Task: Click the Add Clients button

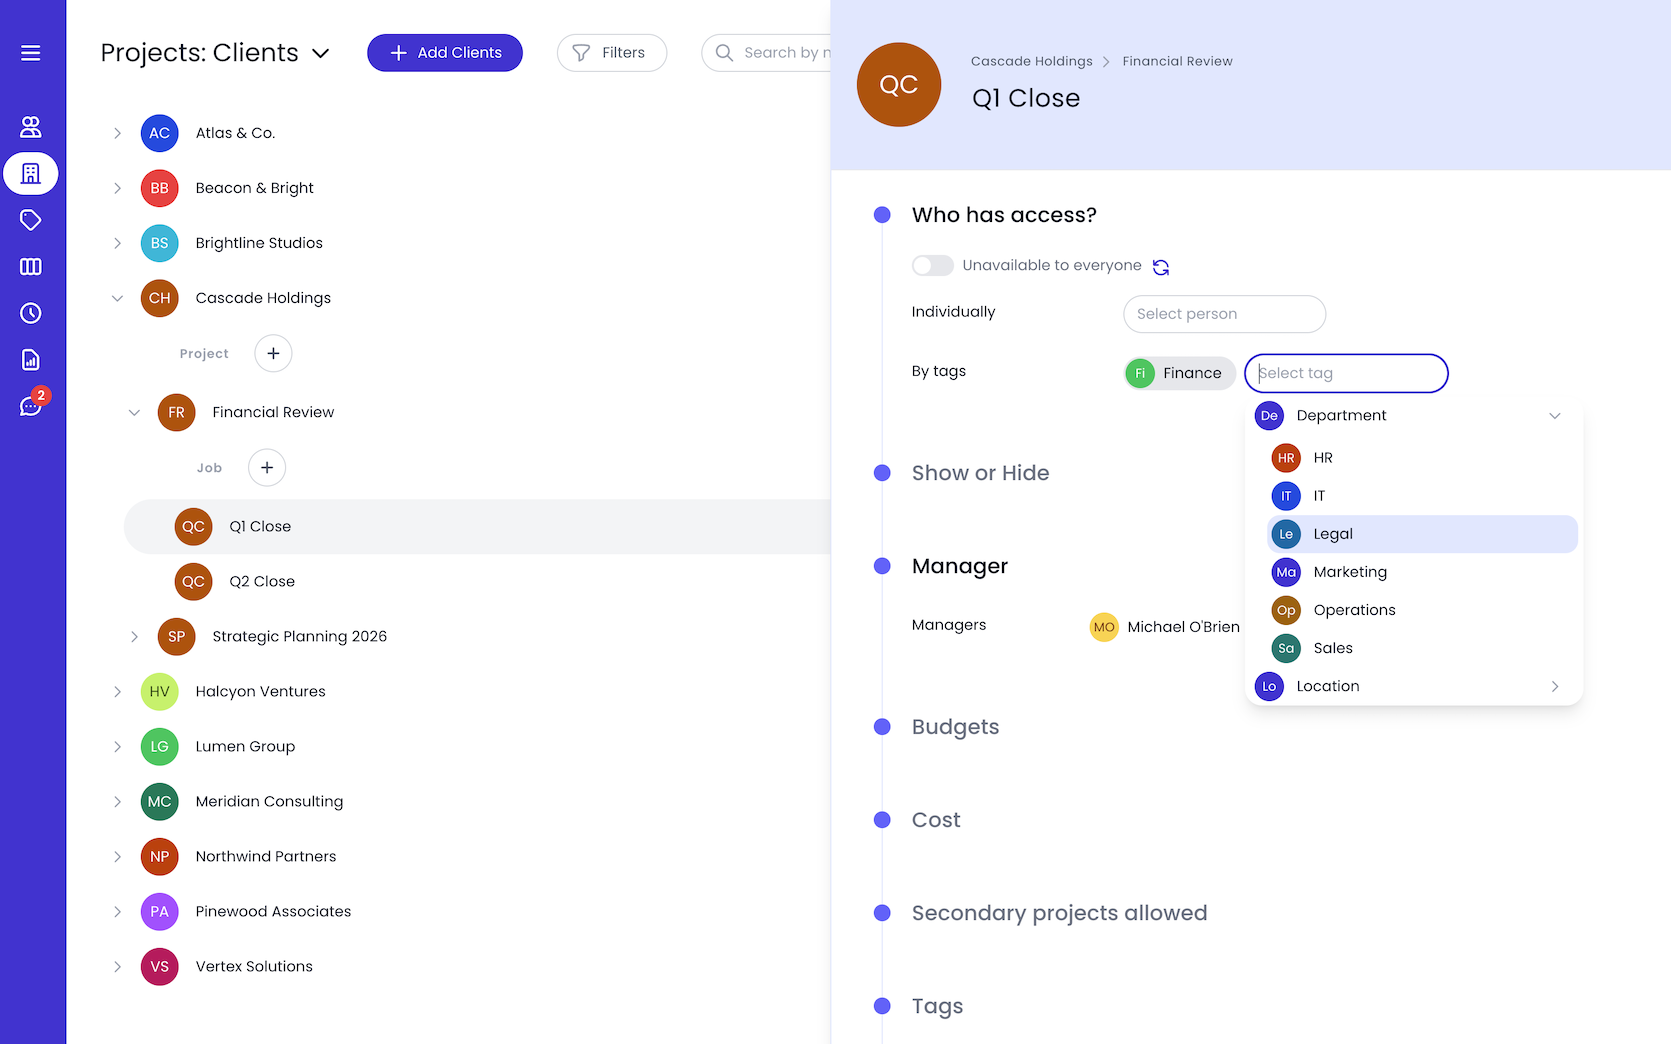Action: tap(445, 53)
